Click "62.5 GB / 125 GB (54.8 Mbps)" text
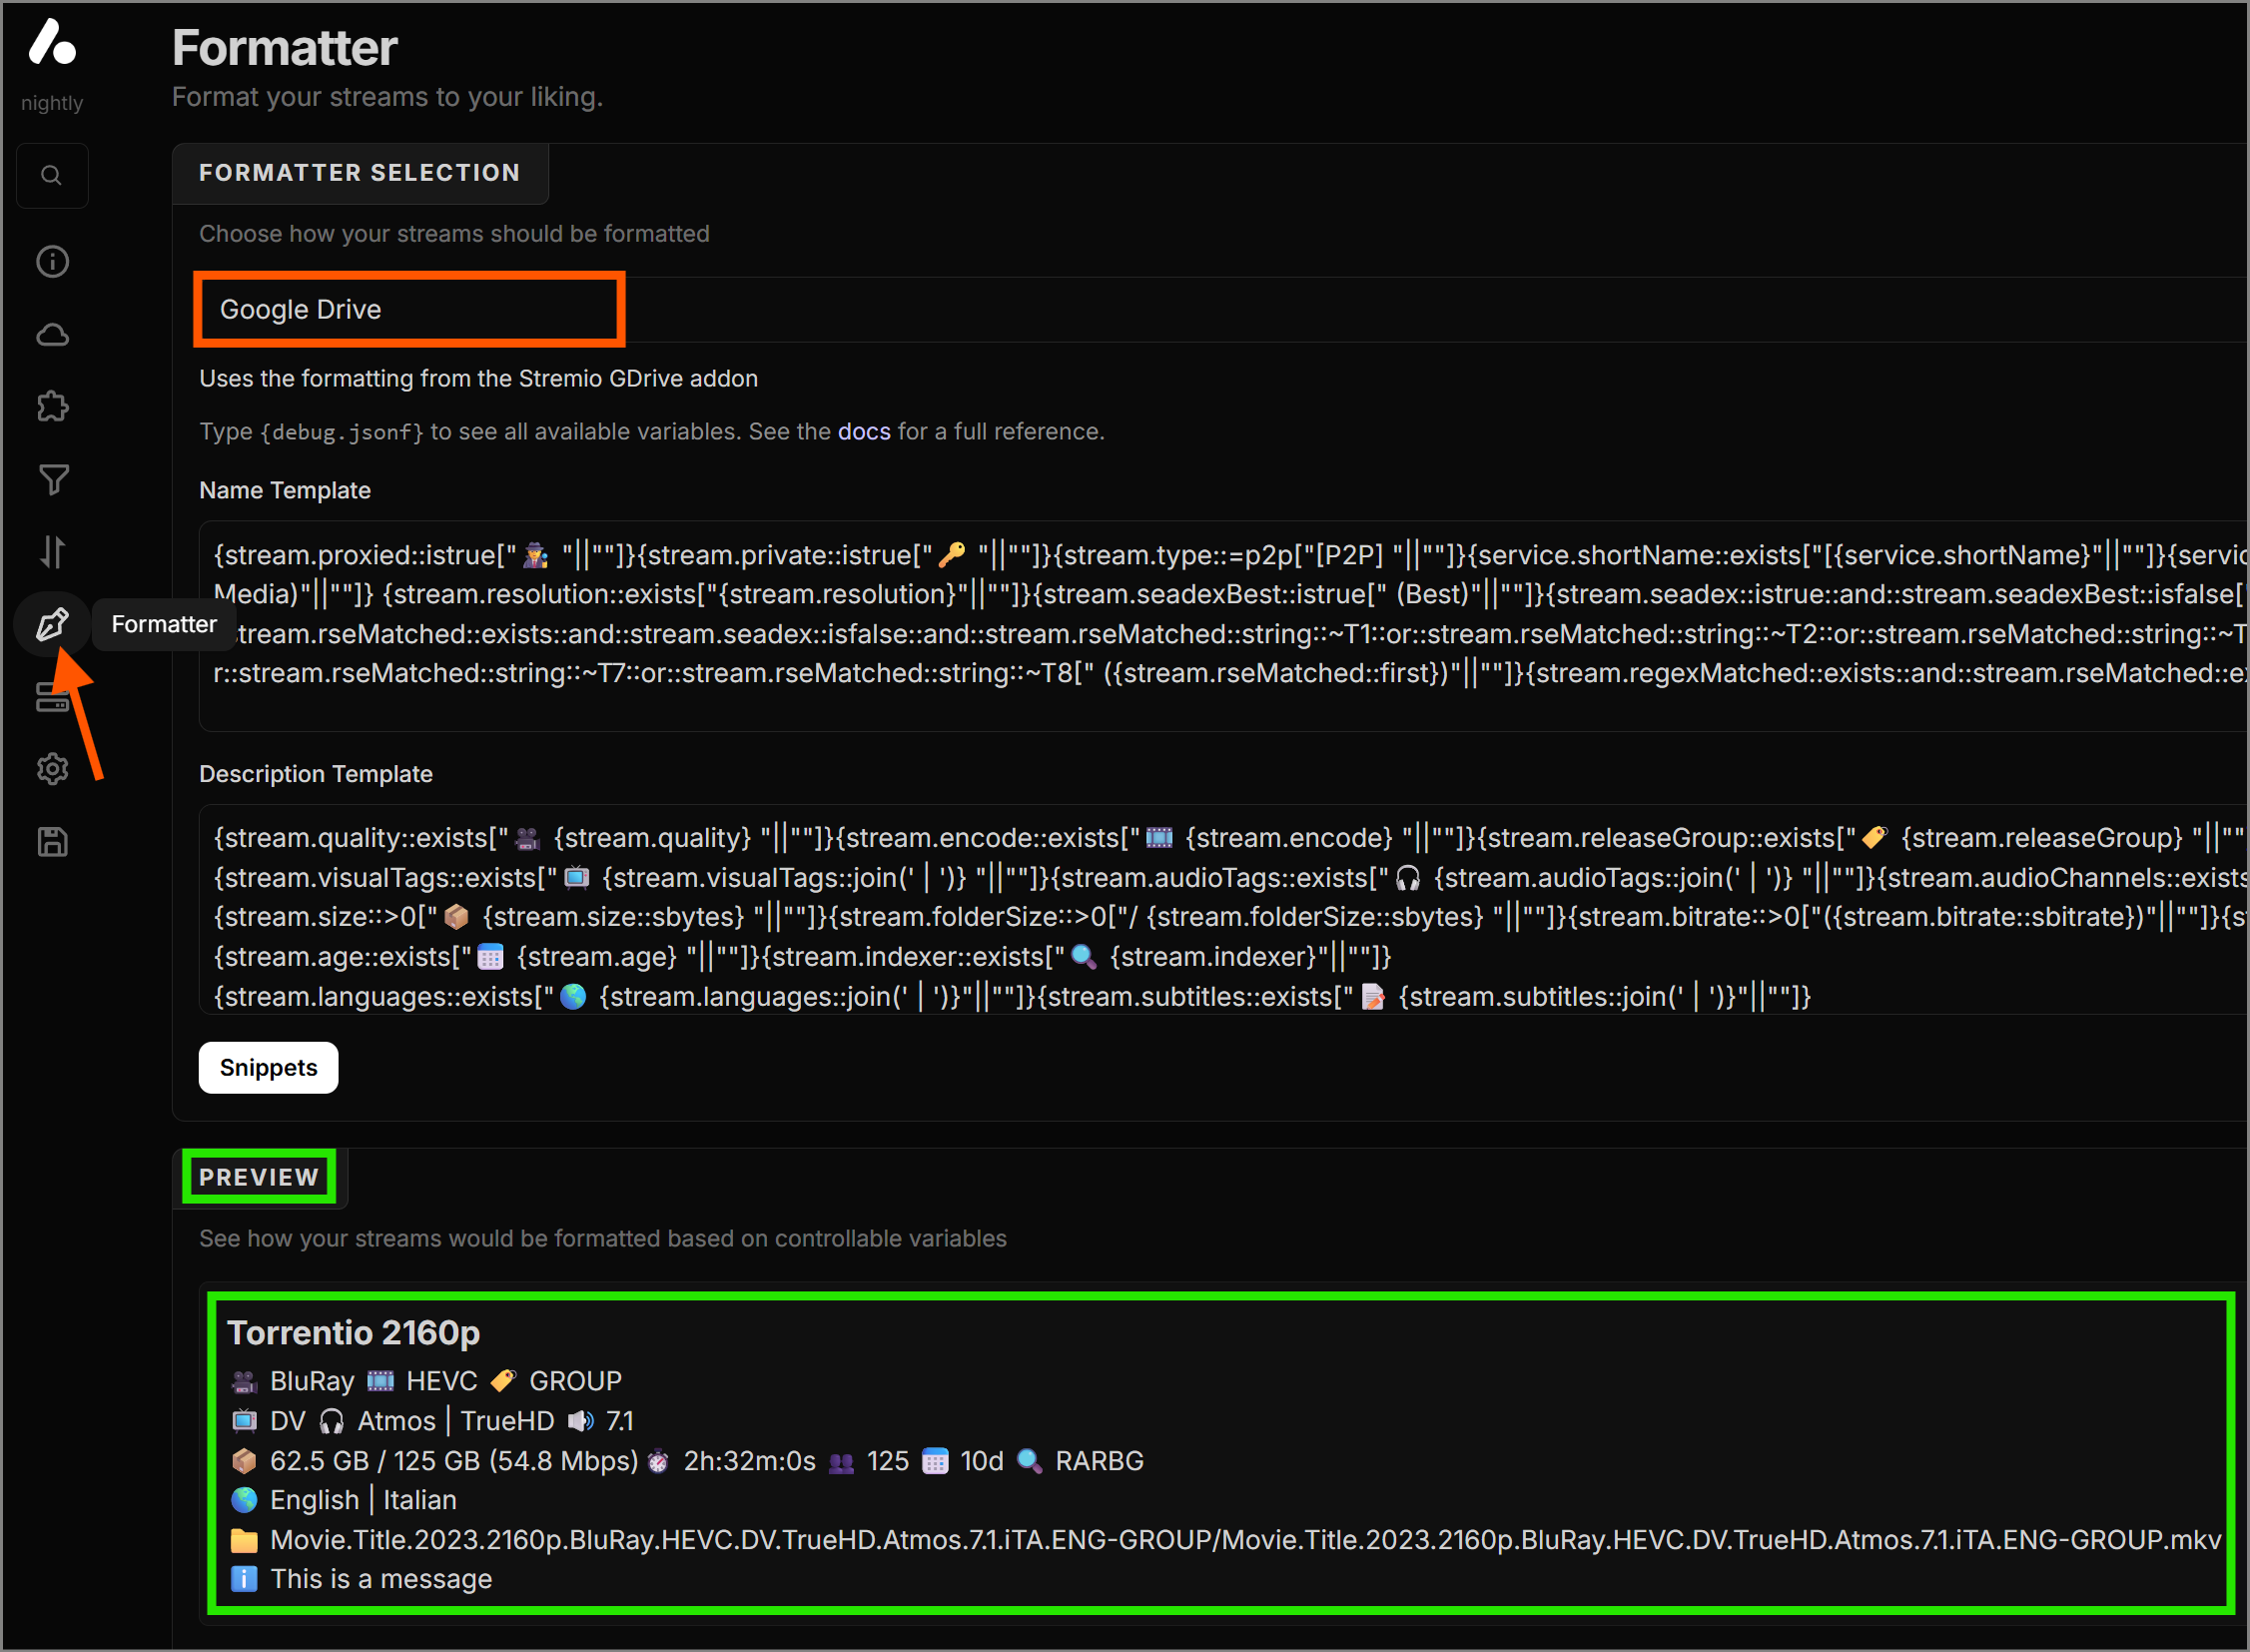 [454, 1461]
